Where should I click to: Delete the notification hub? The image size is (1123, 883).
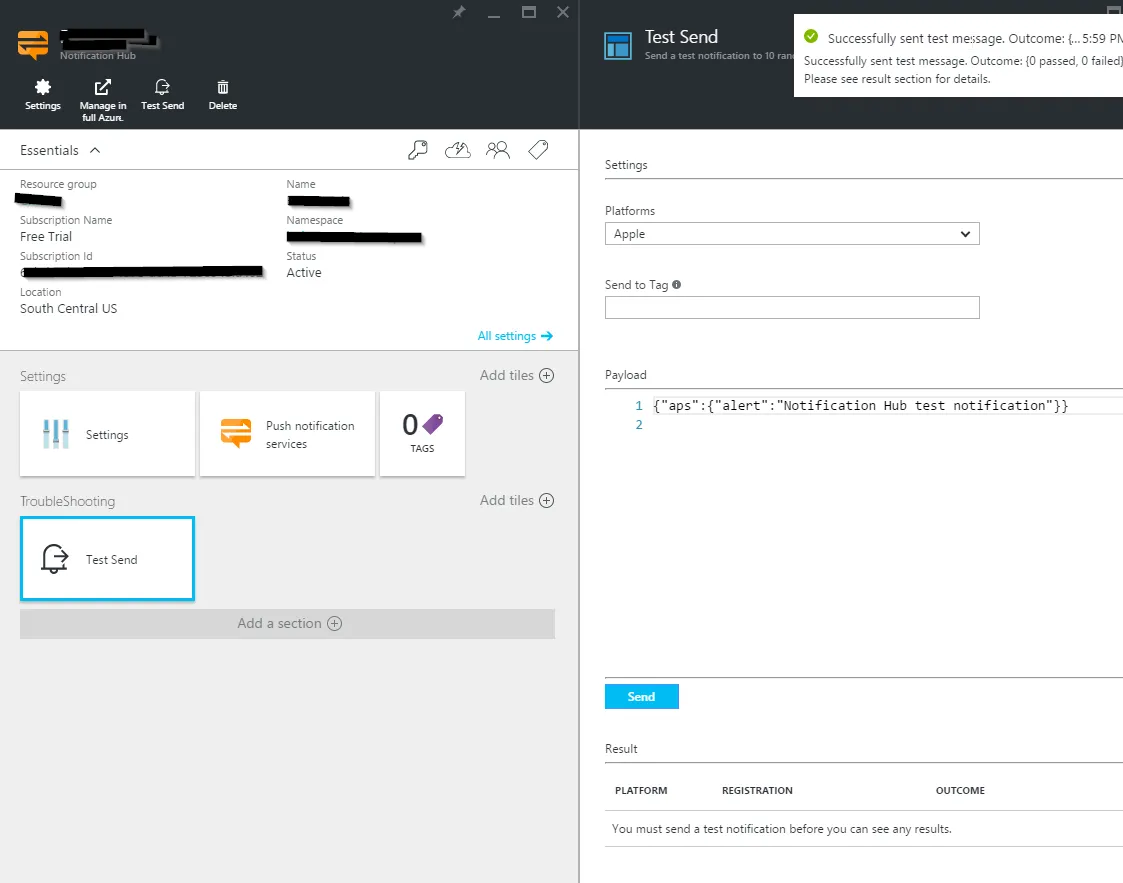(223, 95)
